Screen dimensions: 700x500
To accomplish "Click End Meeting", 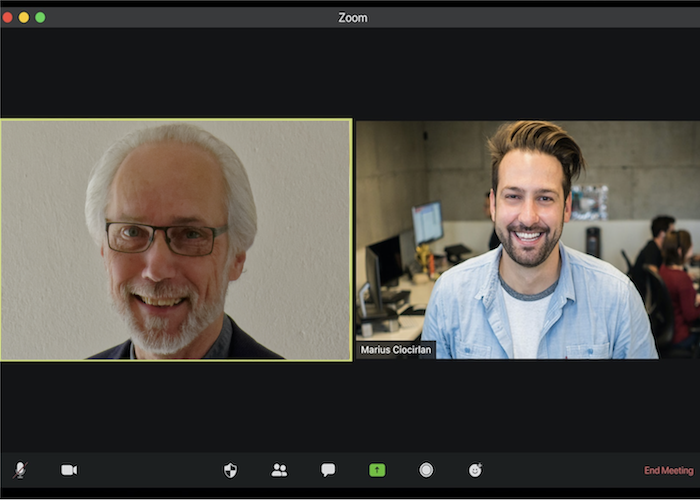I will click(669, 470).
